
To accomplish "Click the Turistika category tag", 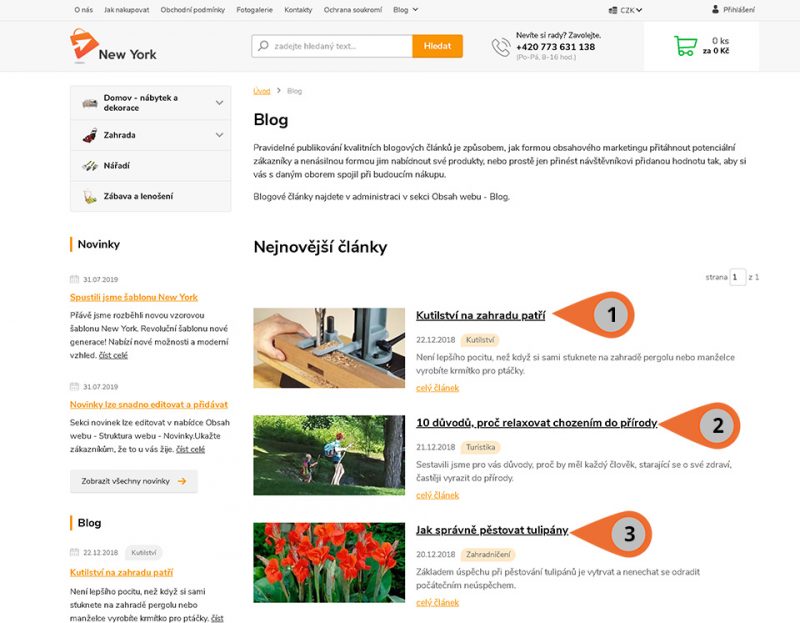I will pyautogui.click(x=481, y=447).
